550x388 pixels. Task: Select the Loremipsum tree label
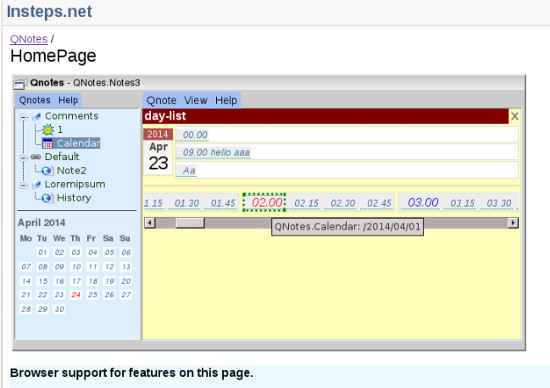click(75, 184)
